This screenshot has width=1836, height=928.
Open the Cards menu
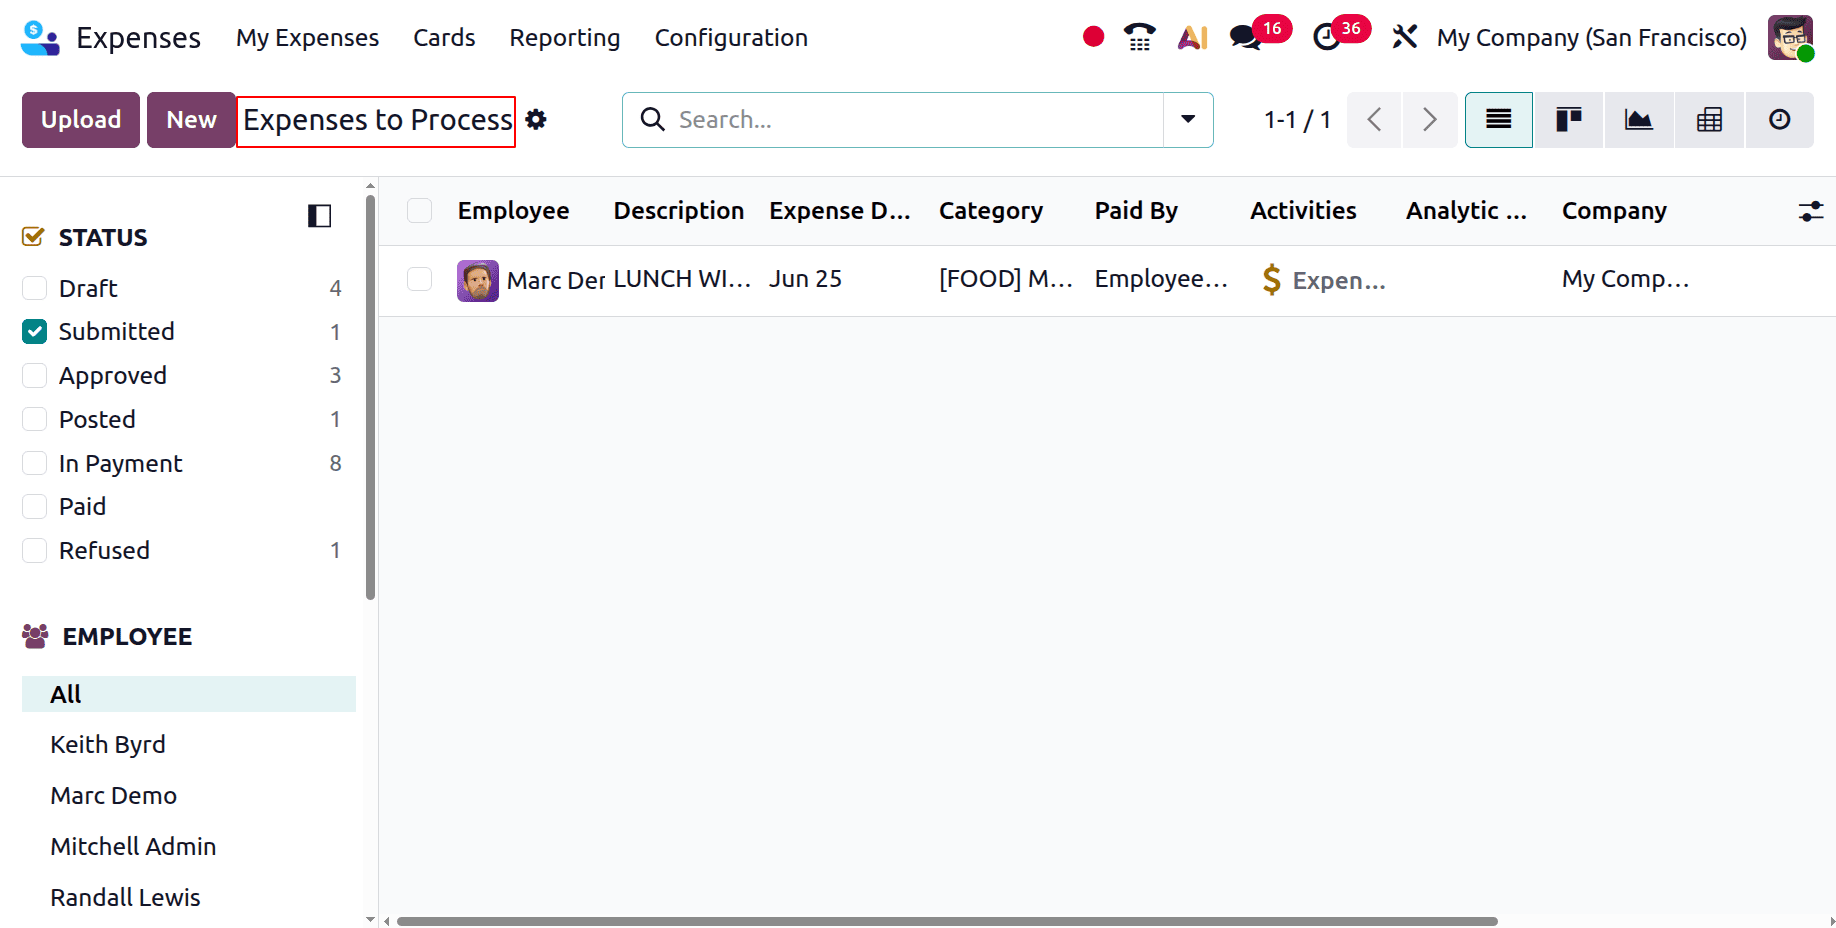pos(444,38)
